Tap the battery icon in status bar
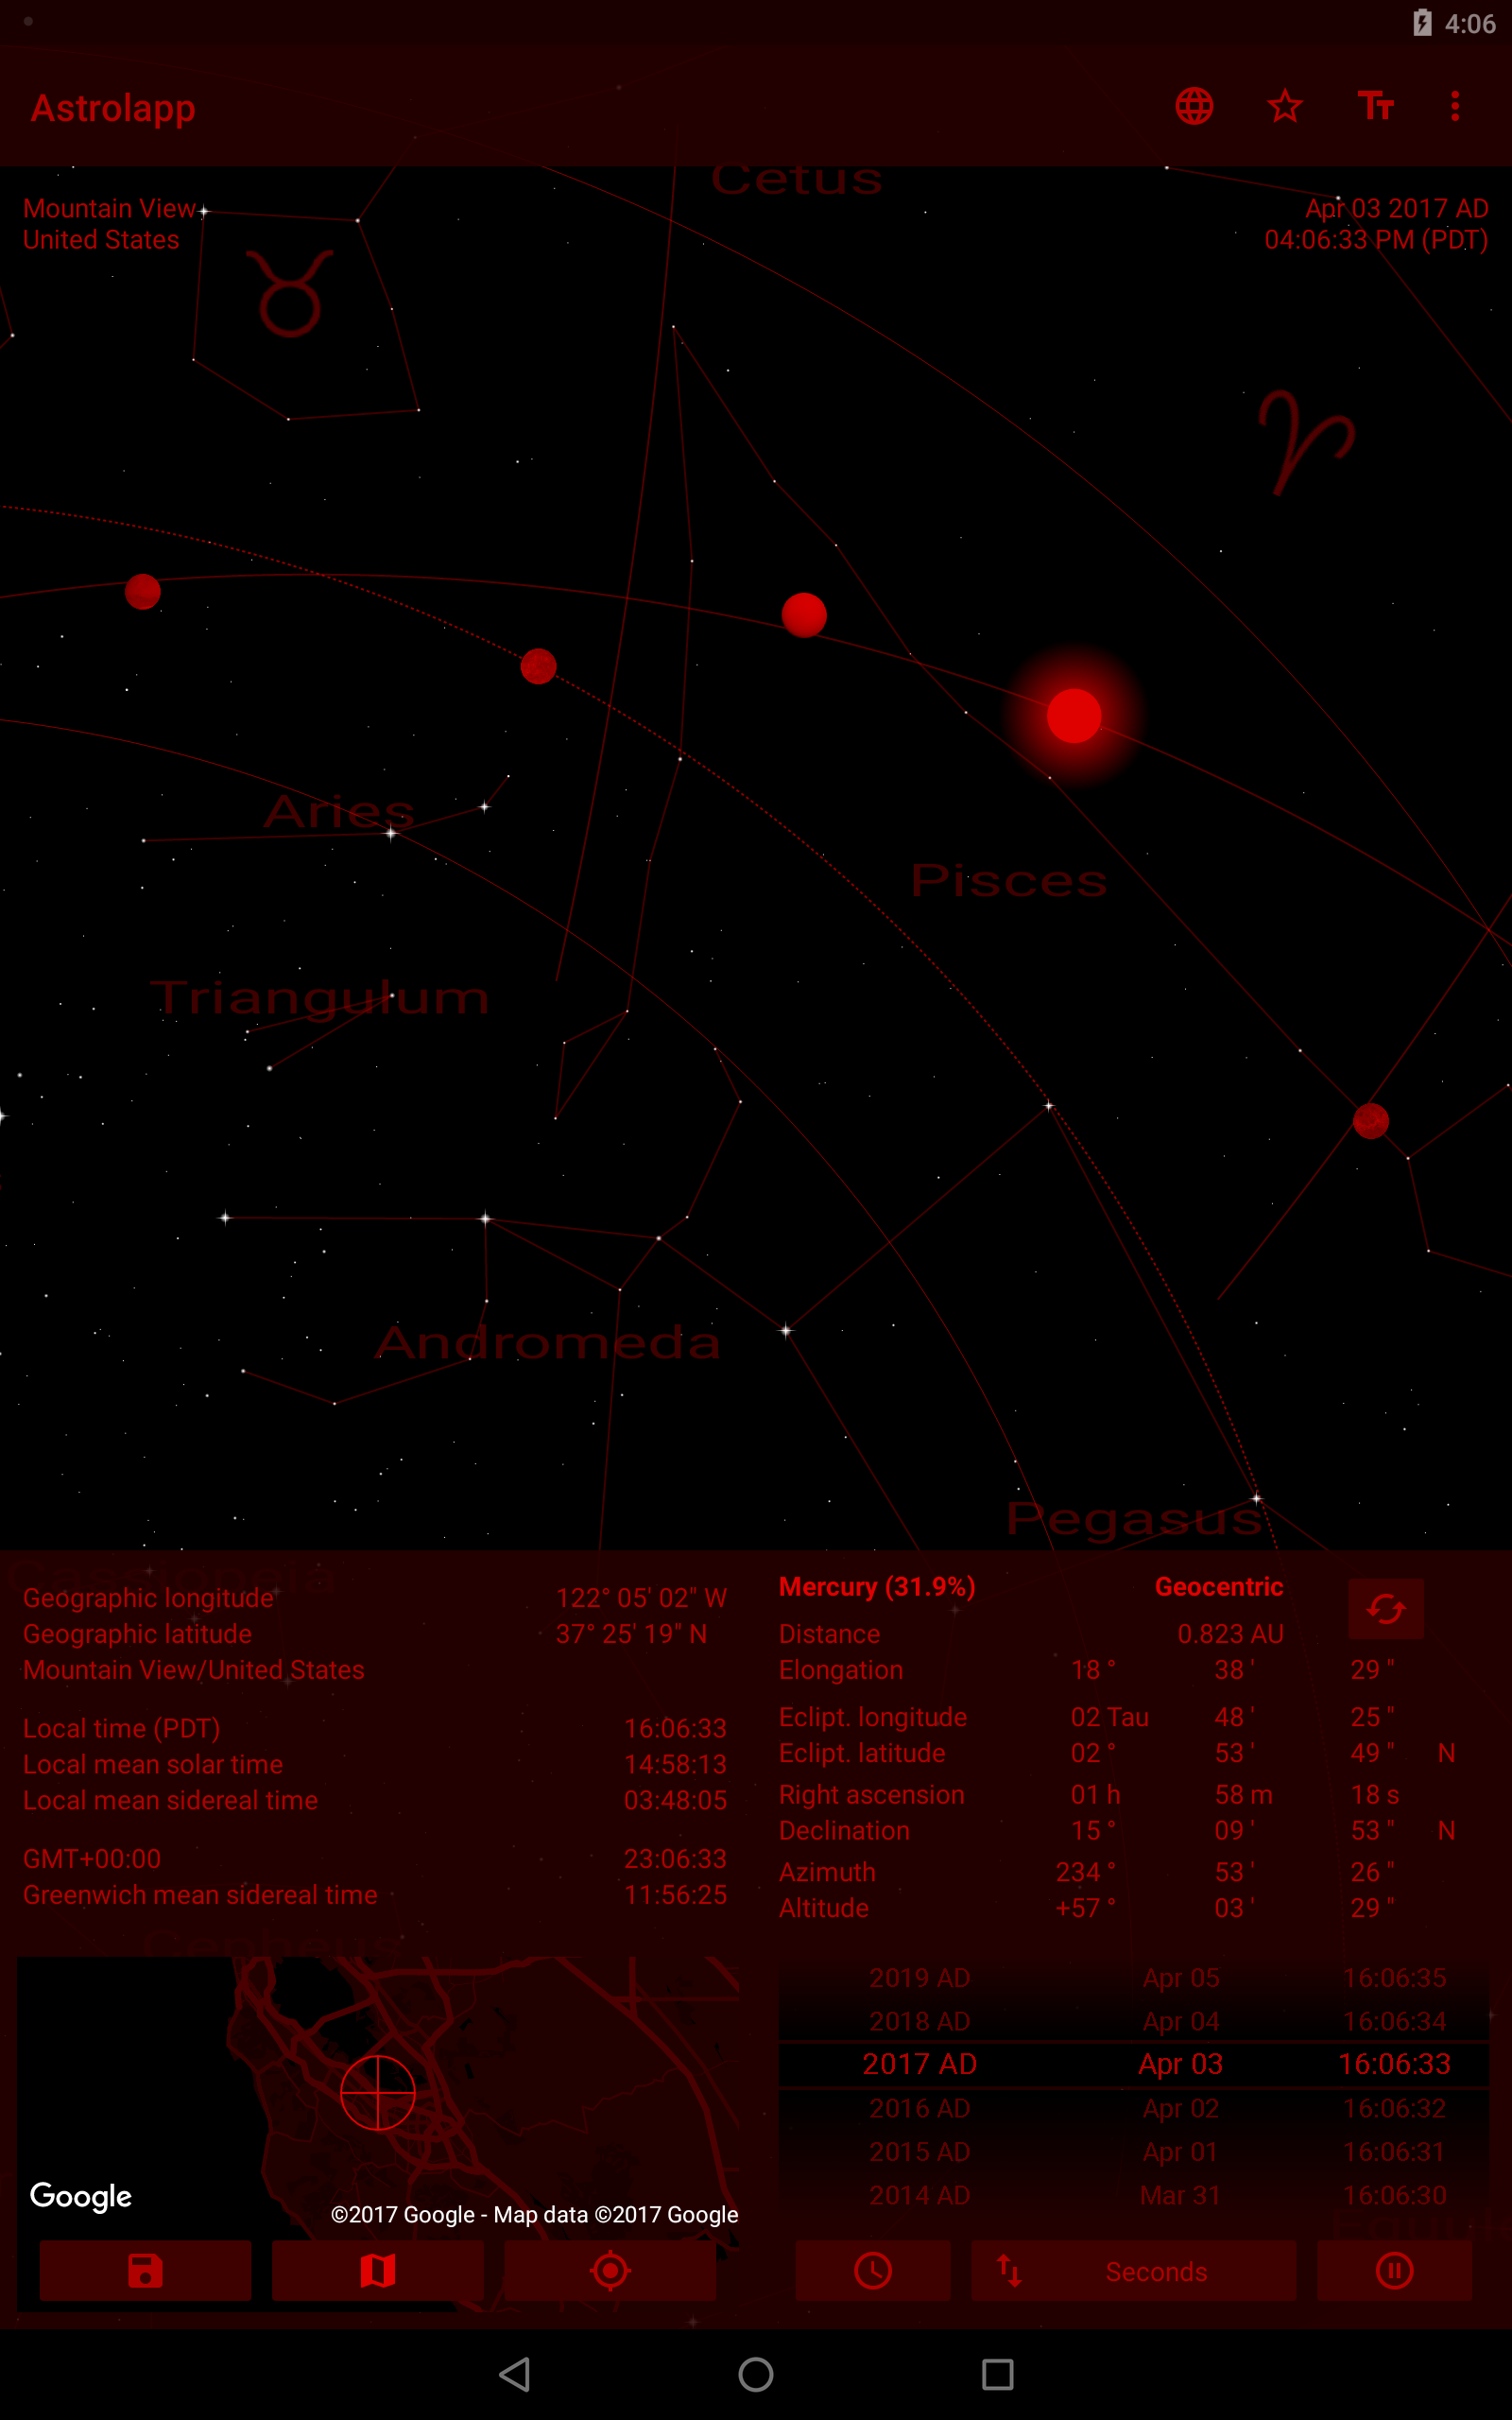 (1422, 23)
